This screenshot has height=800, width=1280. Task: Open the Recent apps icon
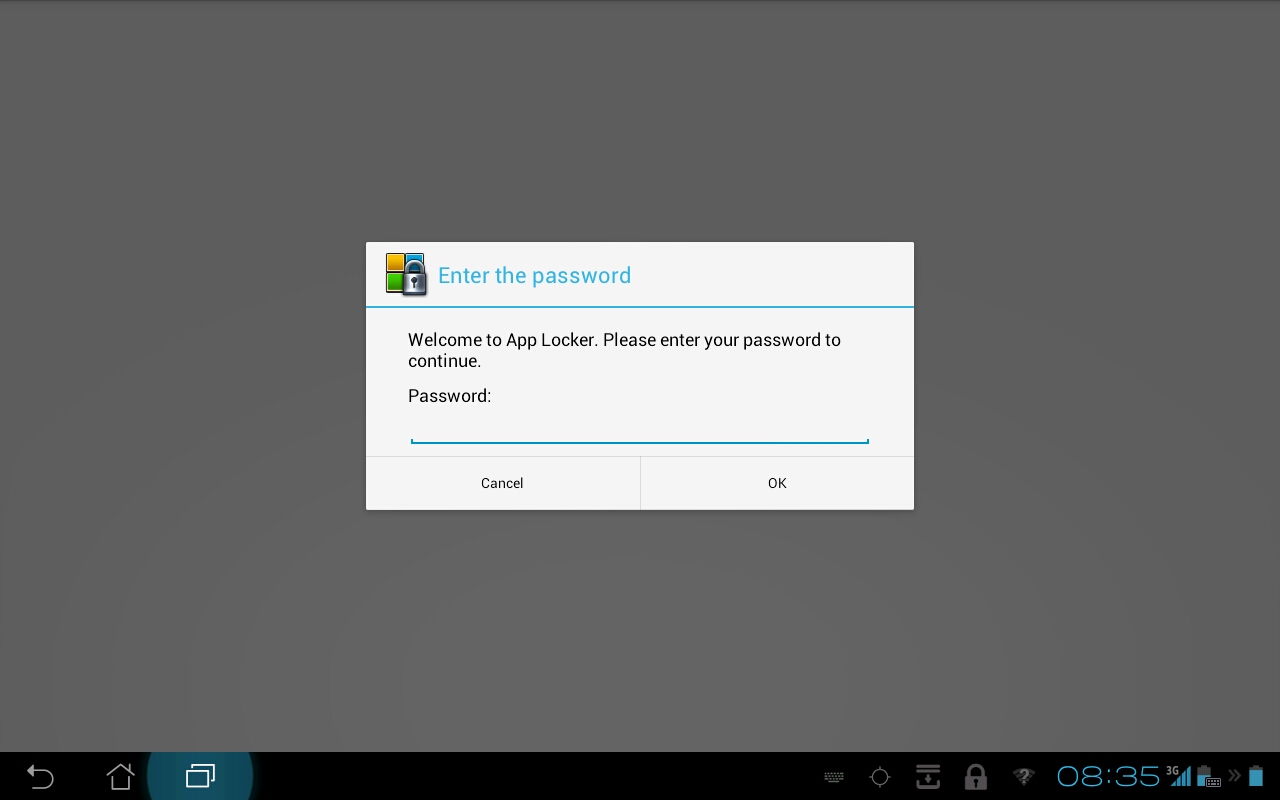tap(200, 776)
